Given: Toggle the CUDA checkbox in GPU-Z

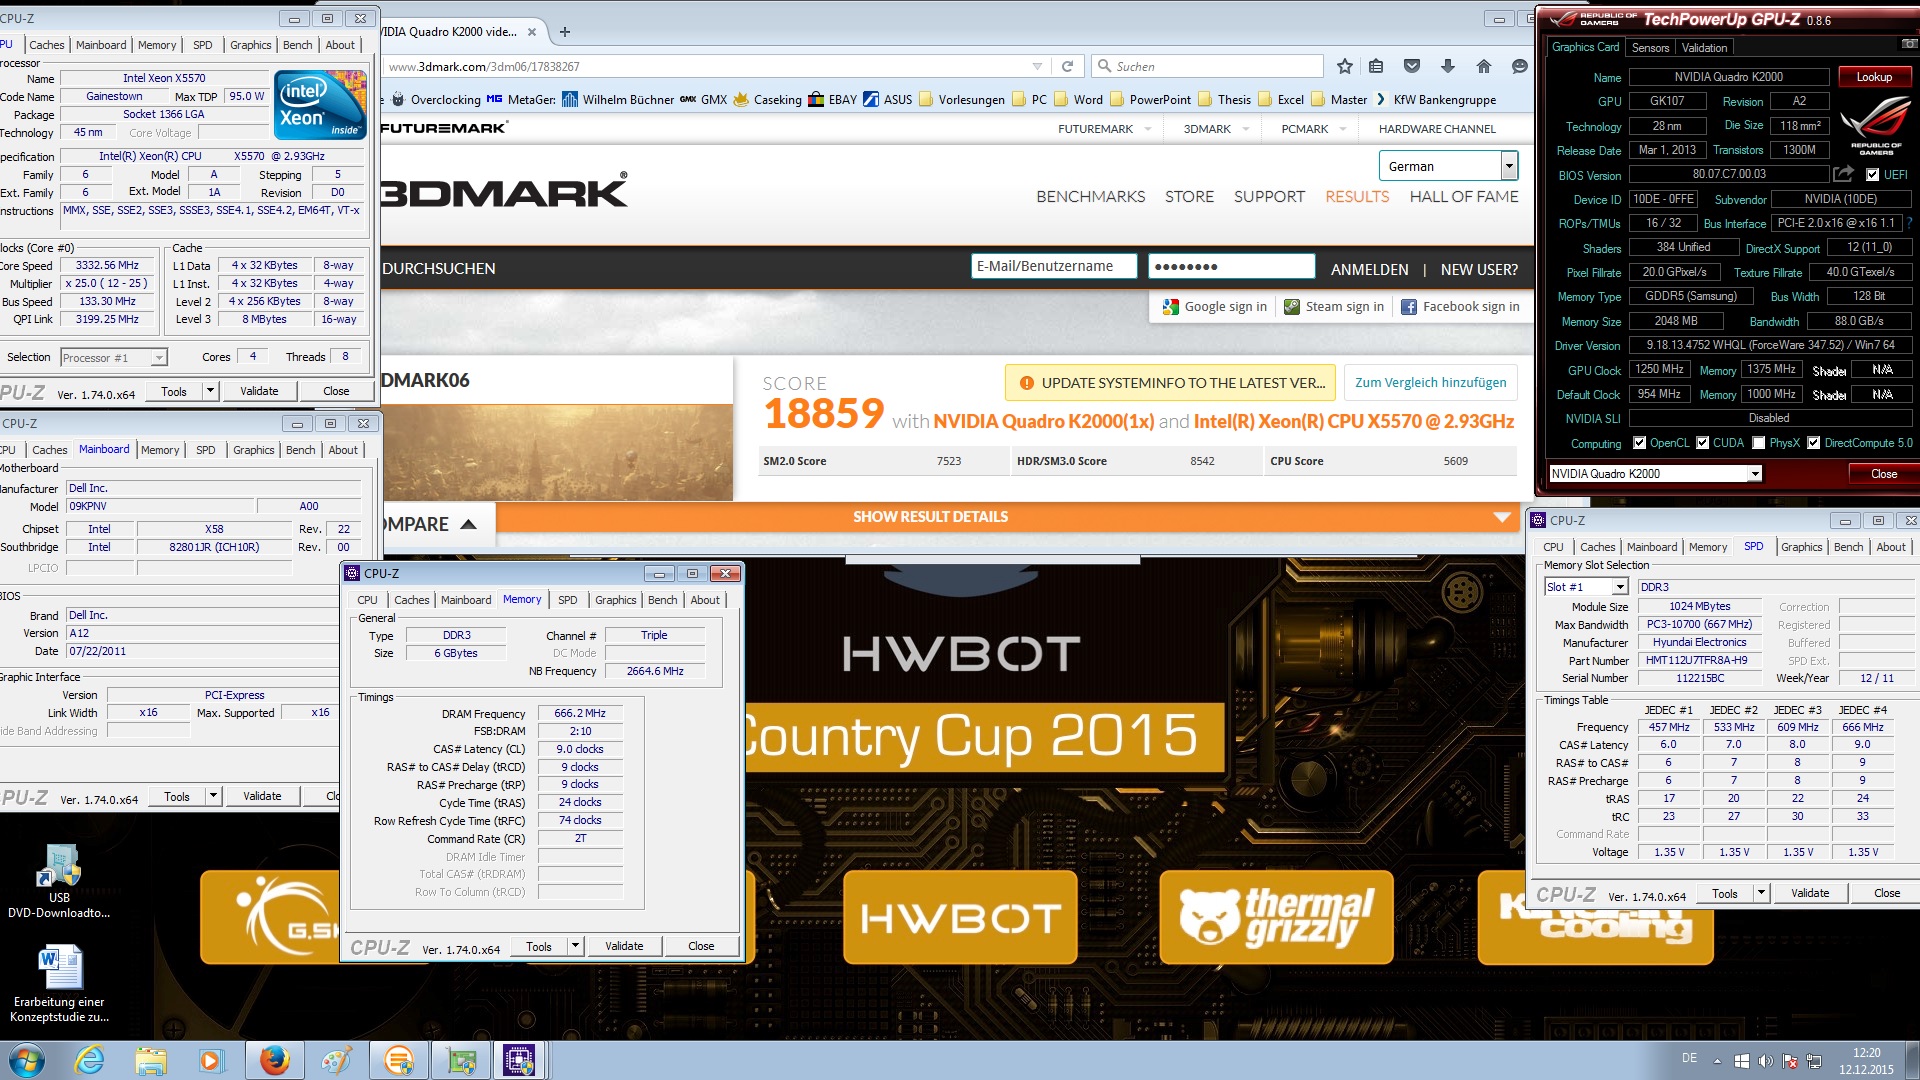Looking at the screenshot, I should pyautogui.click(x=1702, y=443).
